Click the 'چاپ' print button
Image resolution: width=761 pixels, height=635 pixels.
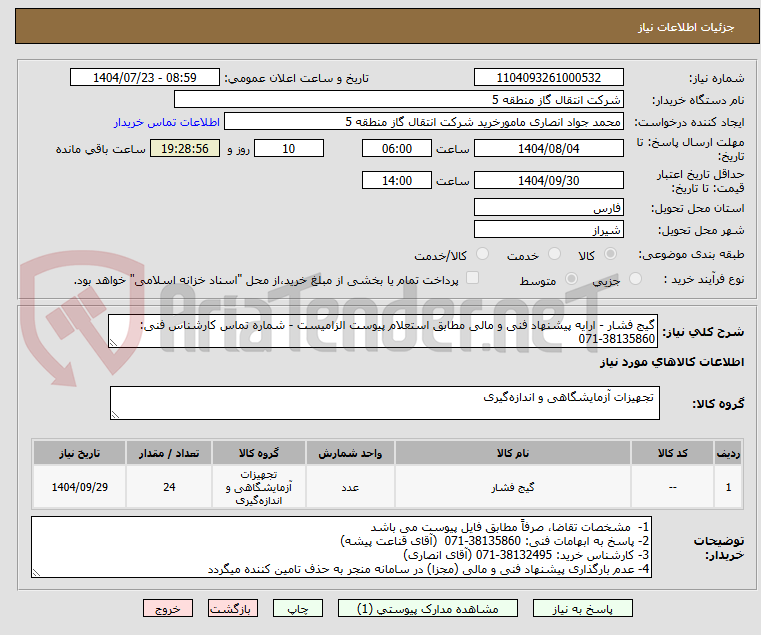tap(298, 608)
